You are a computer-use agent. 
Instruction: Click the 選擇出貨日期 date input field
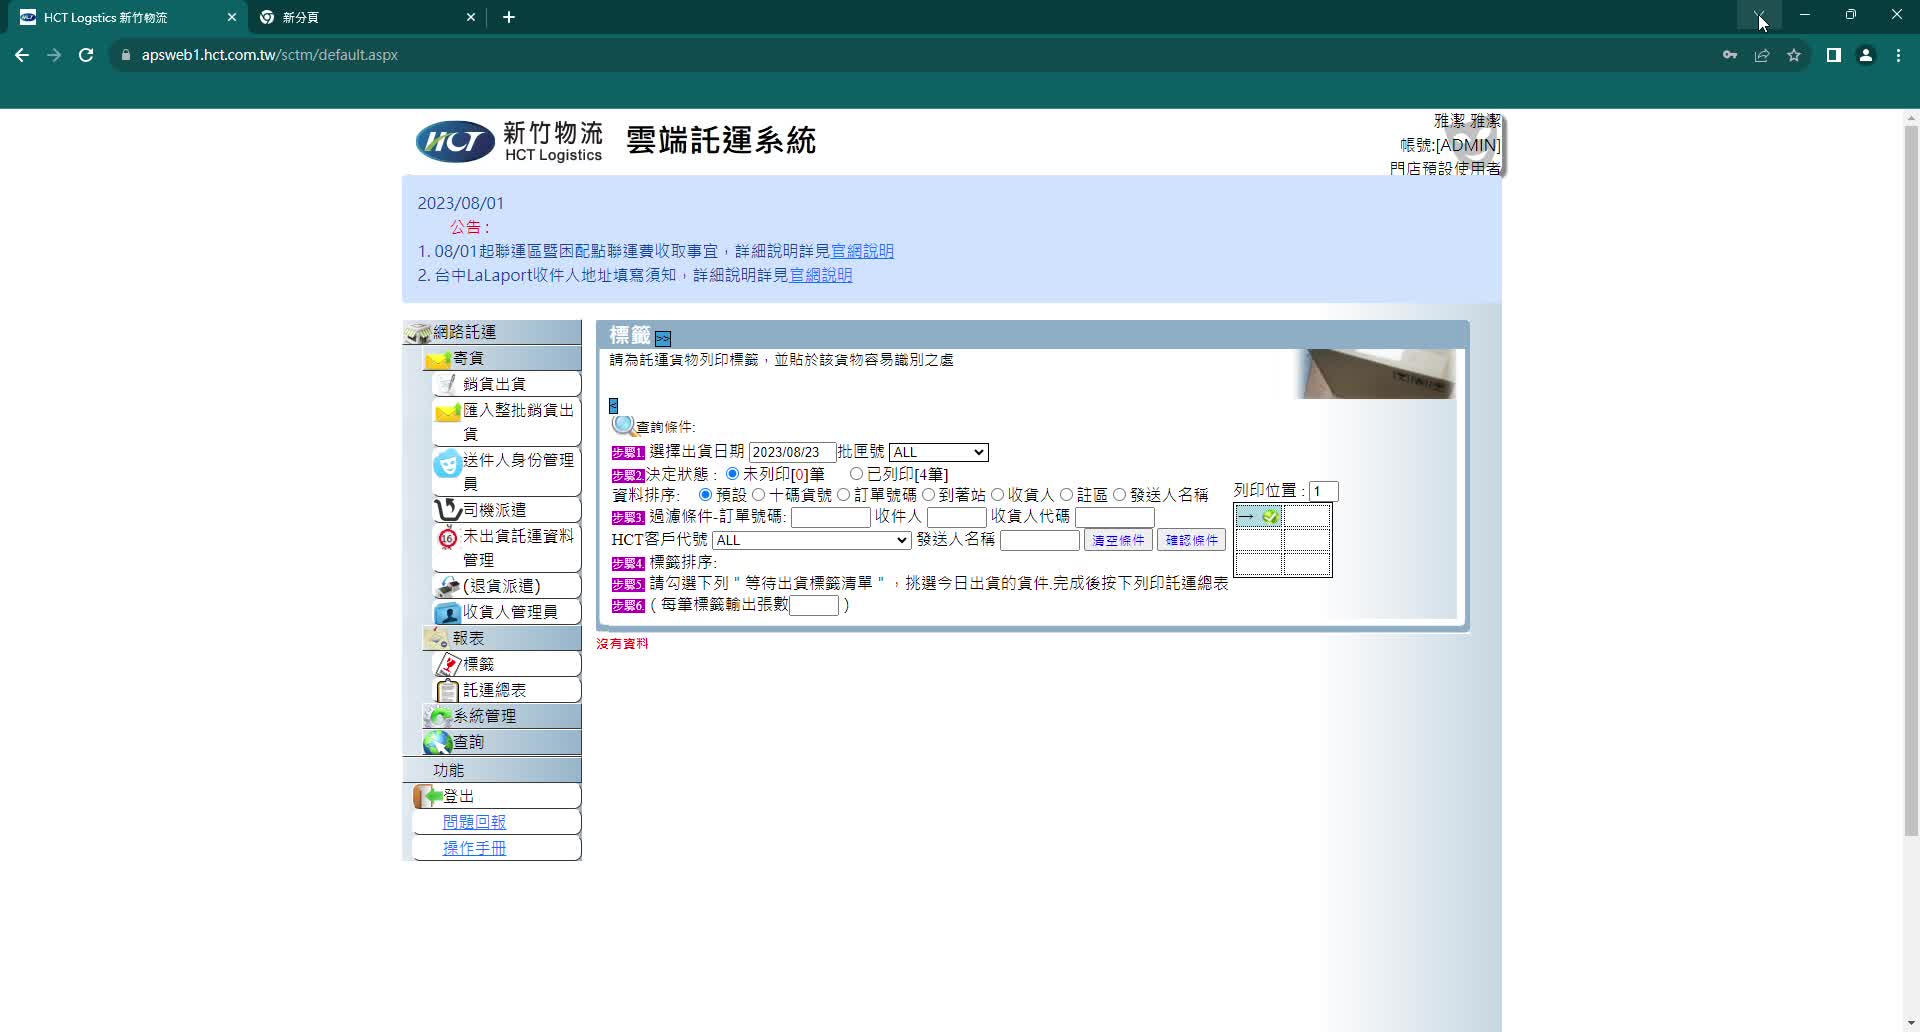[x=791, y=452]
